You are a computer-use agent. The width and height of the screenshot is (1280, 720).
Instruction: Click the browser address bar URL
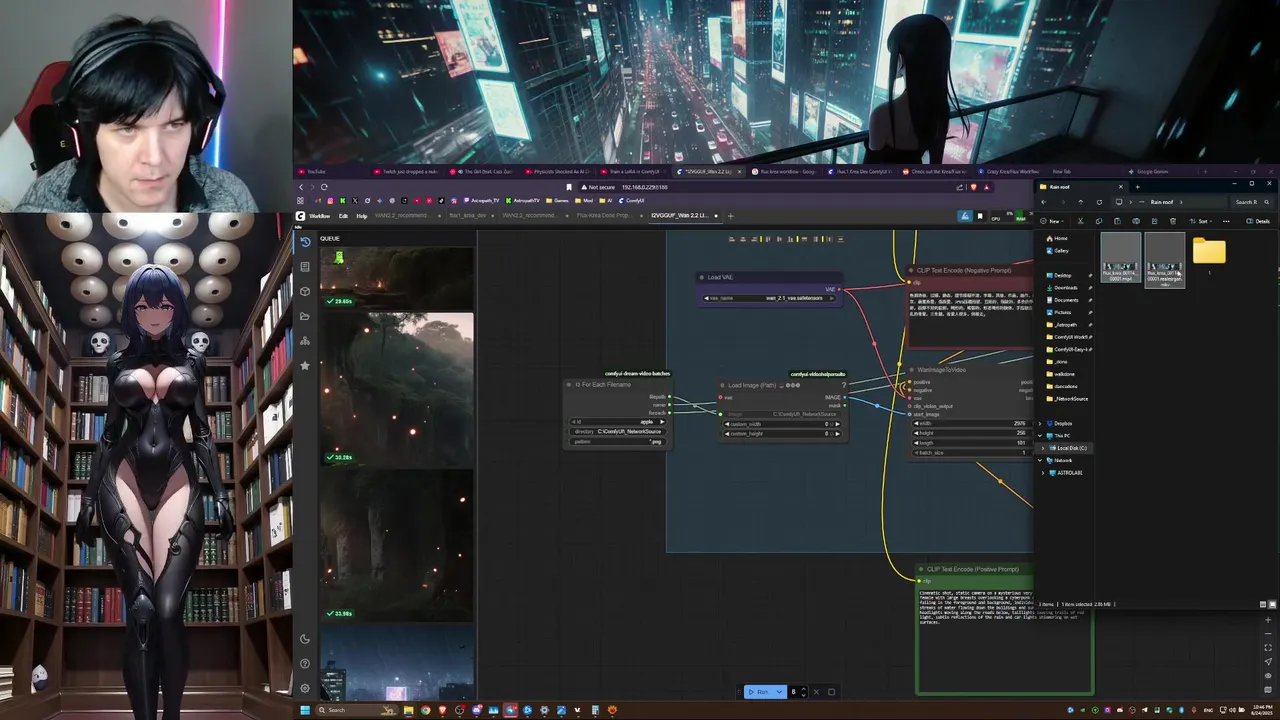tap(644, 187)
